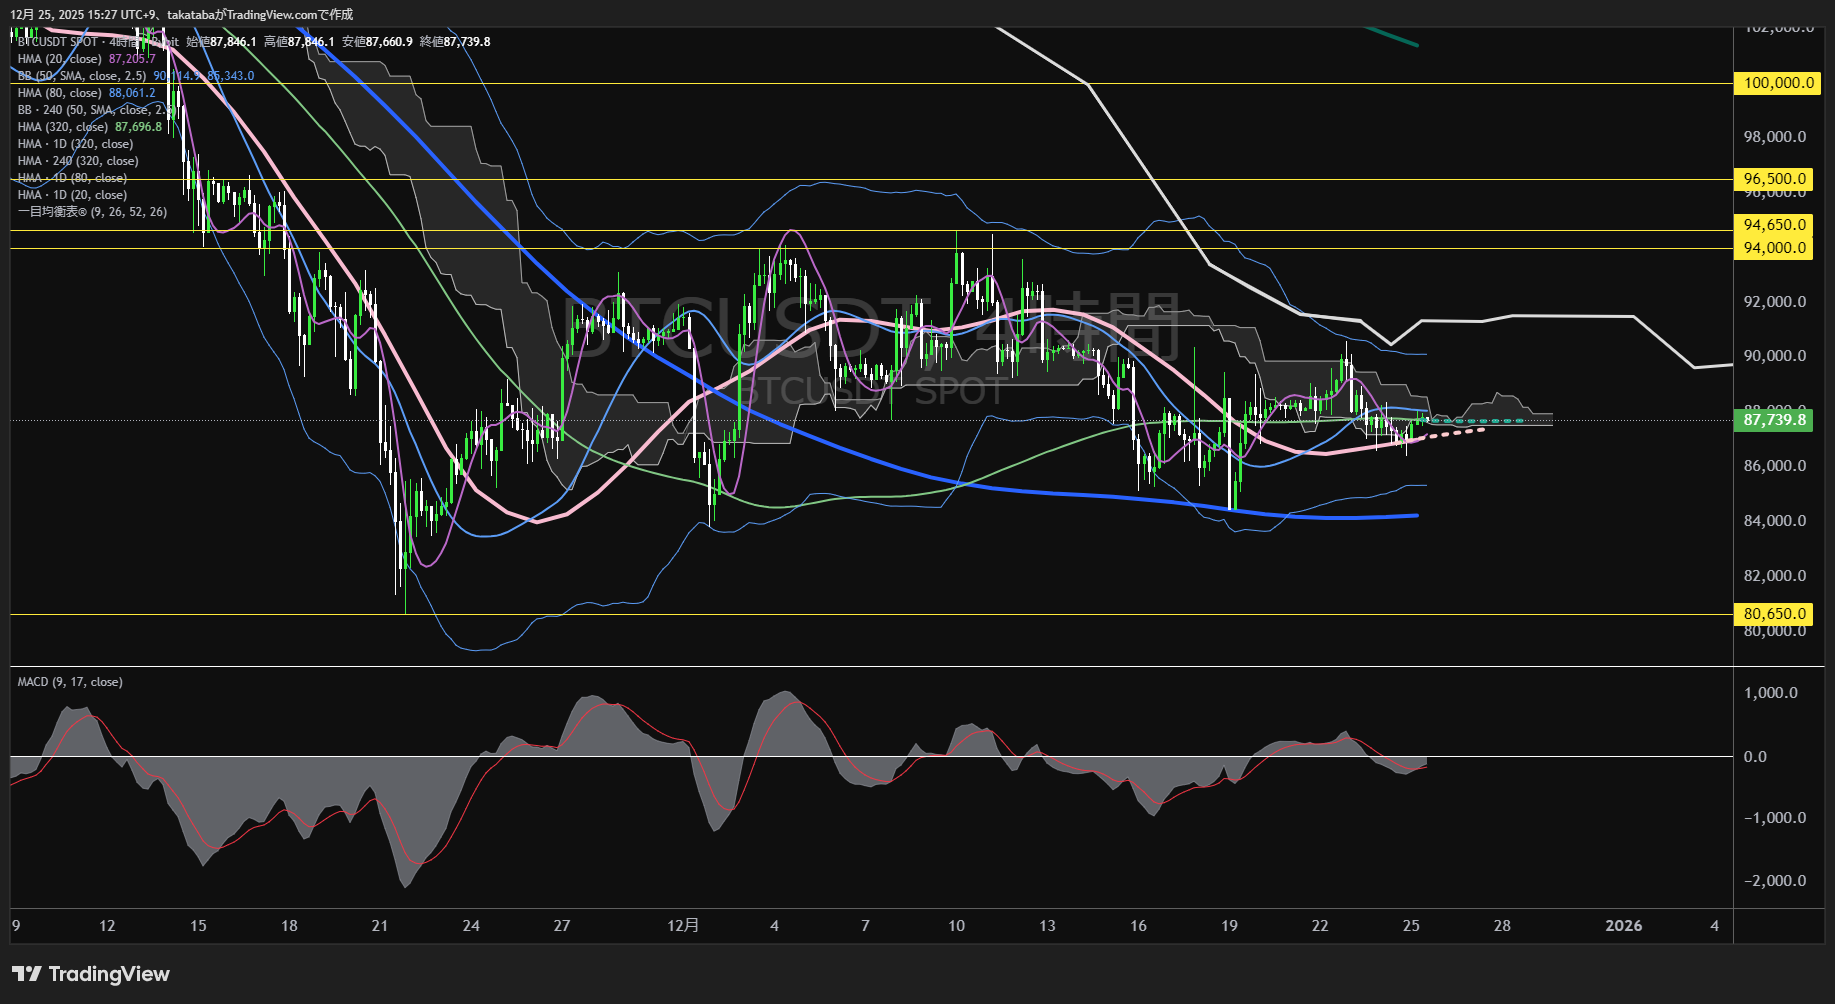Select the HMA (20, close) indicator legend

(60, 59)
